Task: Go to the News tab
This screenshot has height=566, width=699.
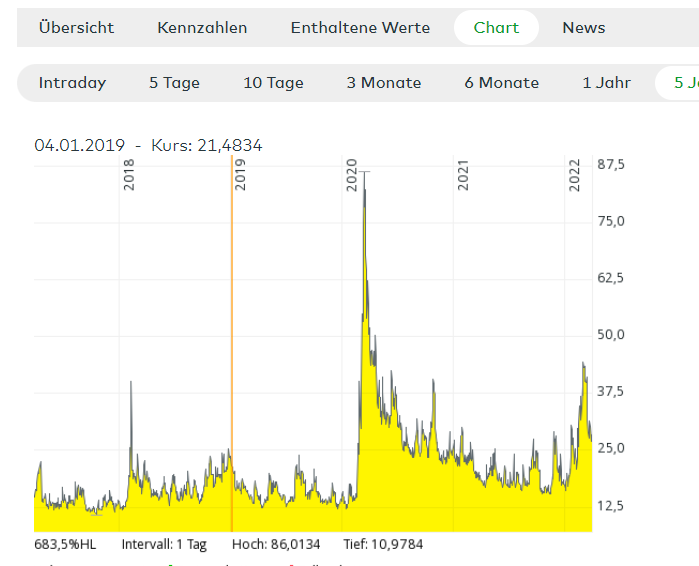Action: pos(583,28)
